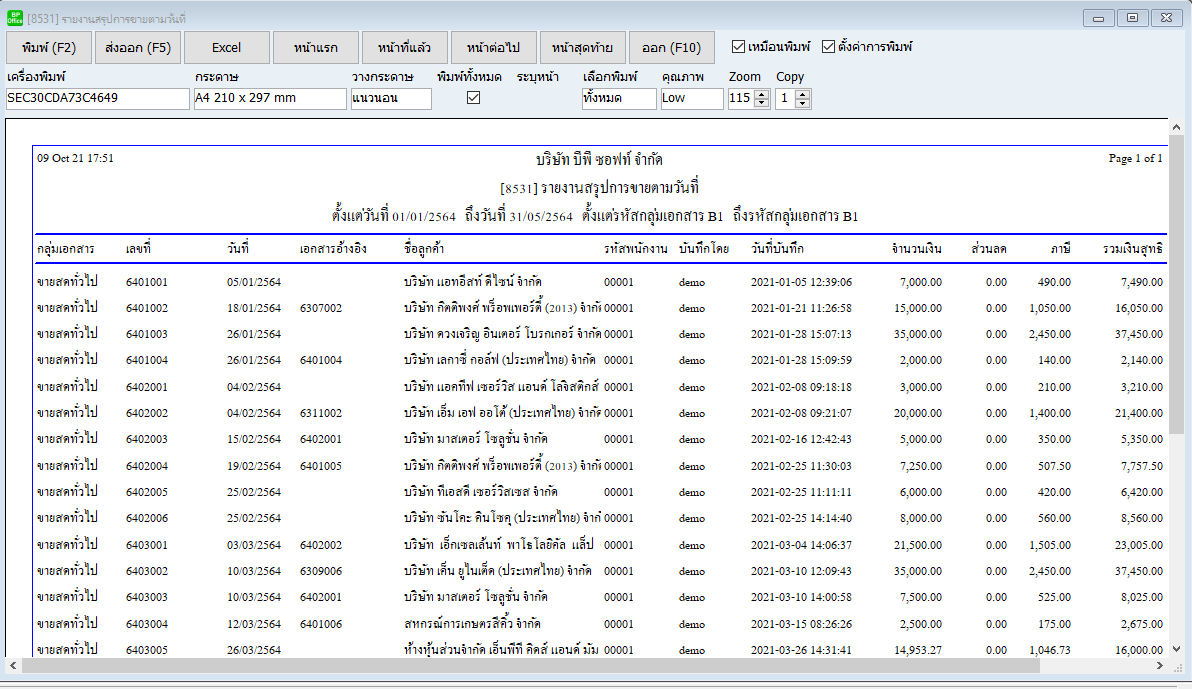Click the ภาษี column header

(x=1060, y=249)
